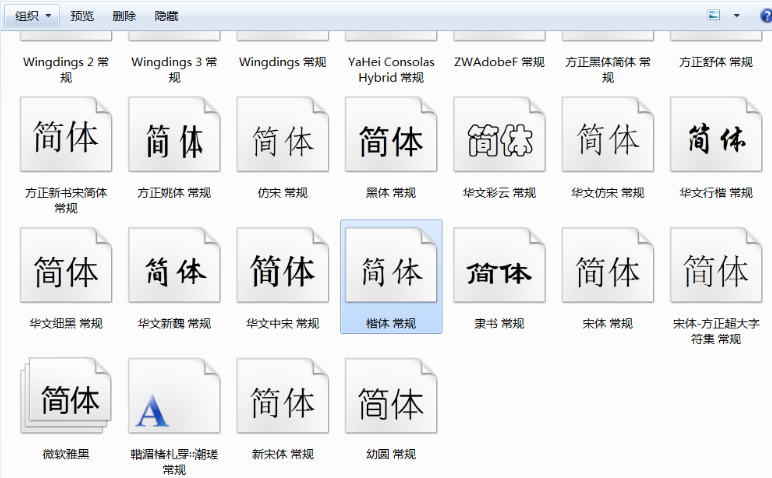Select the 幼圆 常规 font icon
This screenshot has height=478, width=772.
[391, 396]
